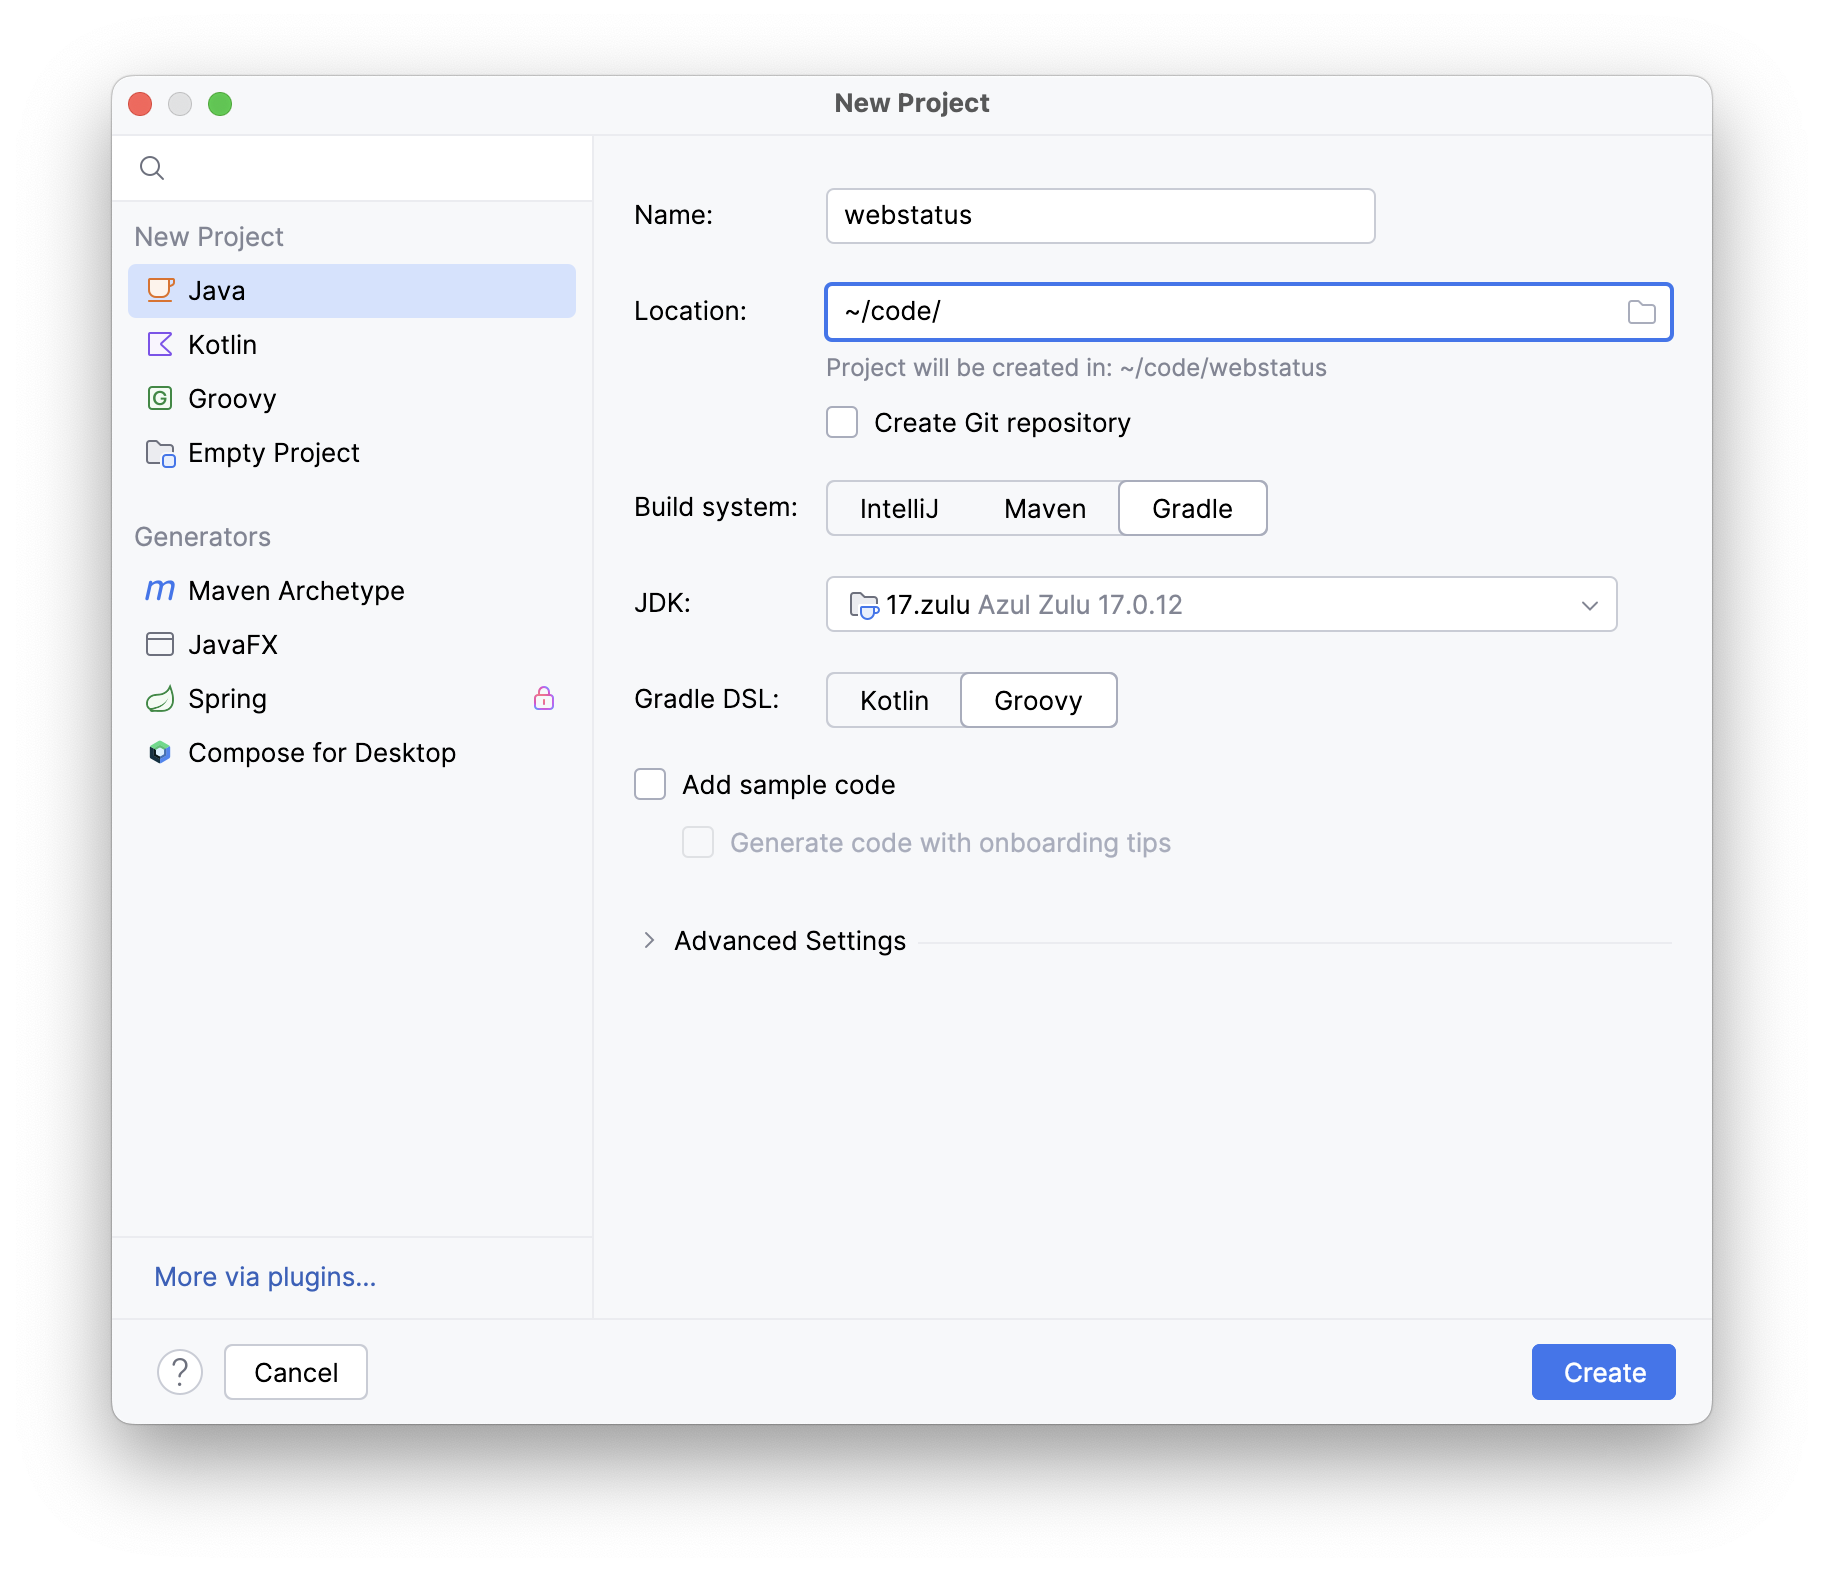Open help with the question mark button
1824x1572 pixels.
[180, 1372]
